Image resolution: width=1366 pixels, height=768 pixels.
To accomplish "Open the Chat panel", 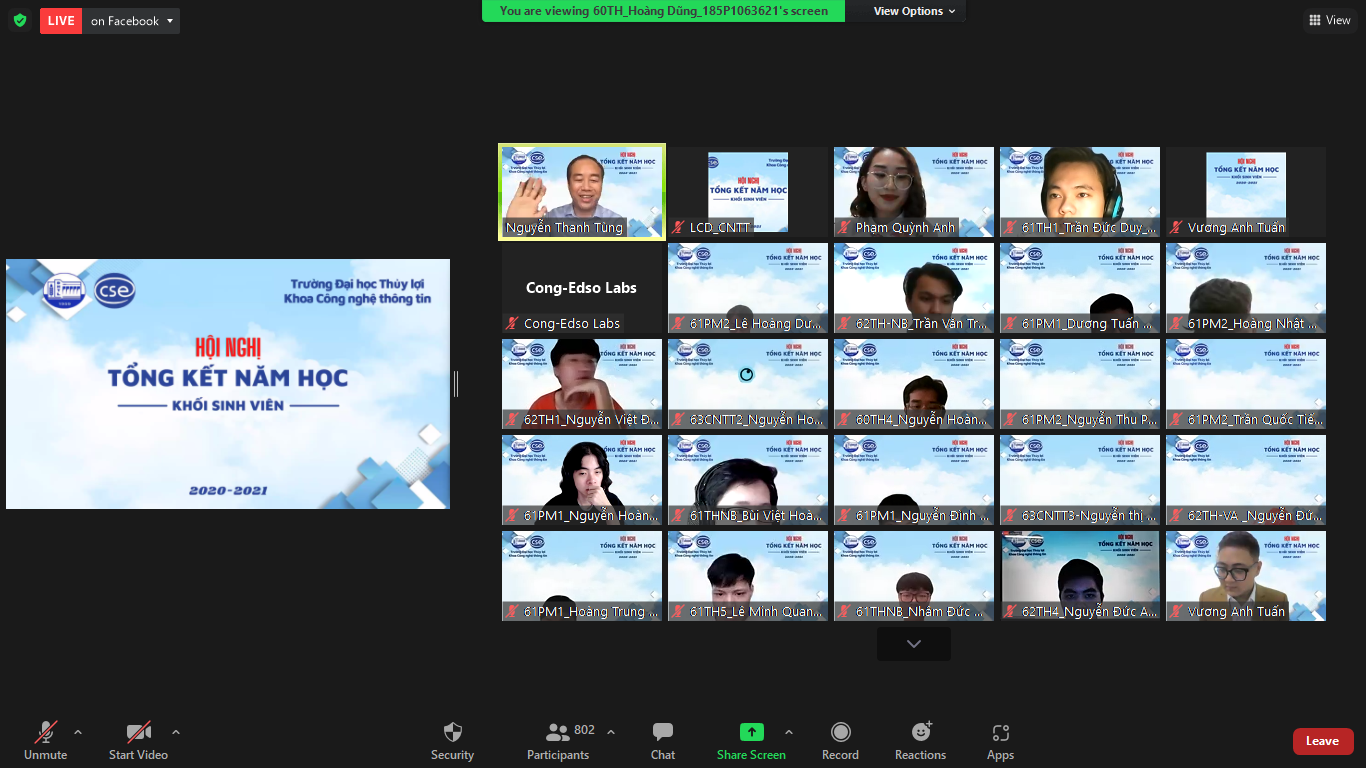I will tap(662, 733).
